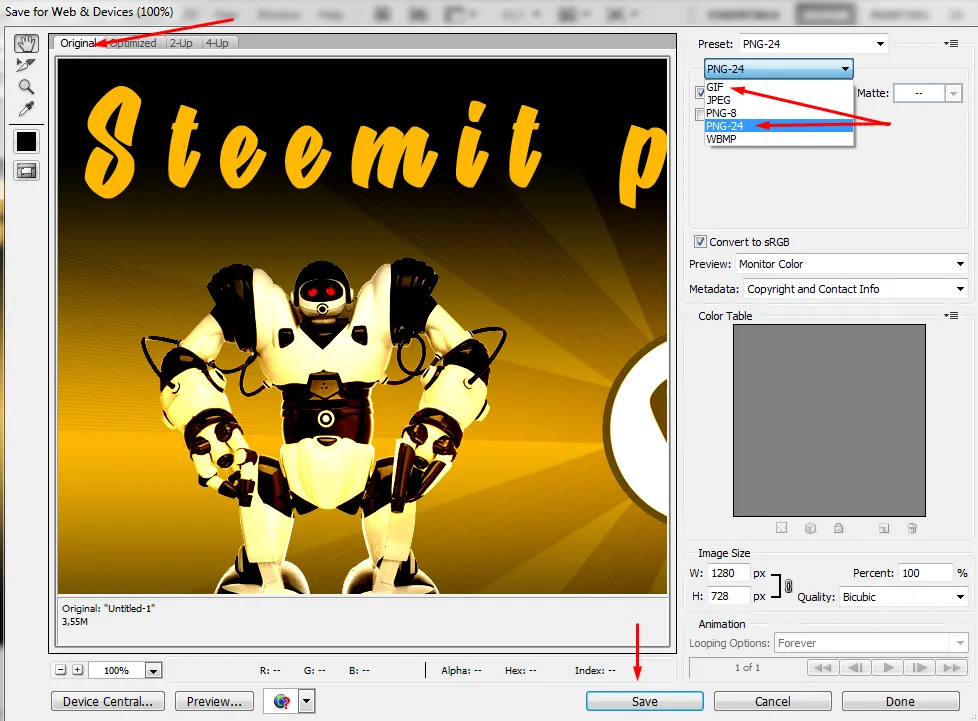Switch to the 2-Up tab
The height and width of the screenshot is (721, 978).
coord(182,43)
